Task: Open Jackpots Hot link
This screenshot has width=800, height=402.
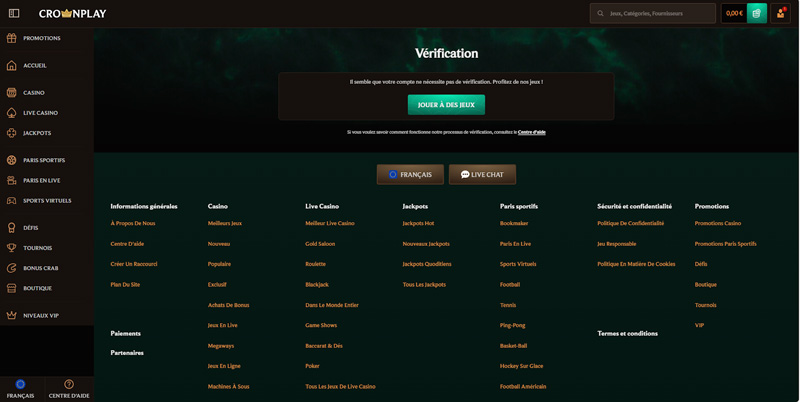Action: tap(418, 223)
